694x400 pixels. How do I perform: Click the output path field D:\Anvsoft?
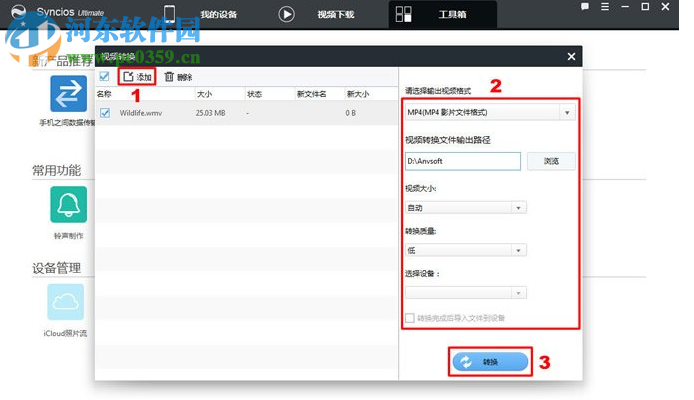coord(463,161)
